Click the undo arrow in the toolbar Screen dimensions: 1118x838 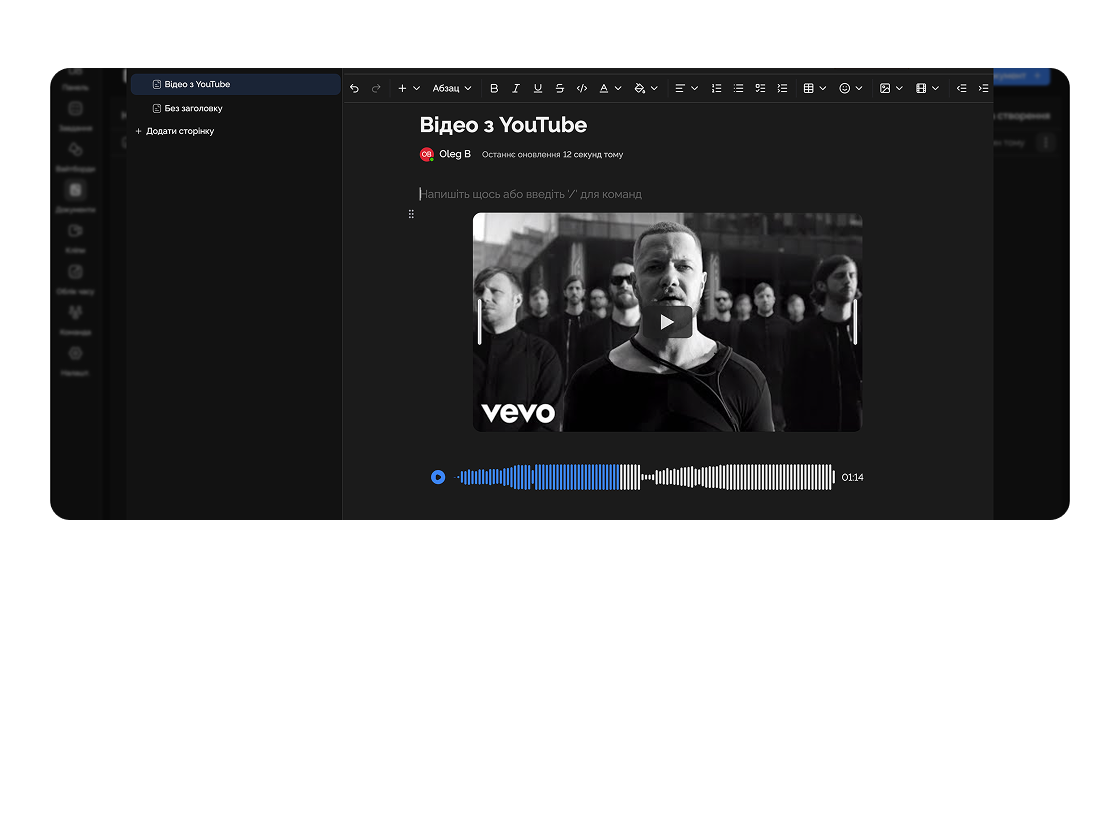354,89
